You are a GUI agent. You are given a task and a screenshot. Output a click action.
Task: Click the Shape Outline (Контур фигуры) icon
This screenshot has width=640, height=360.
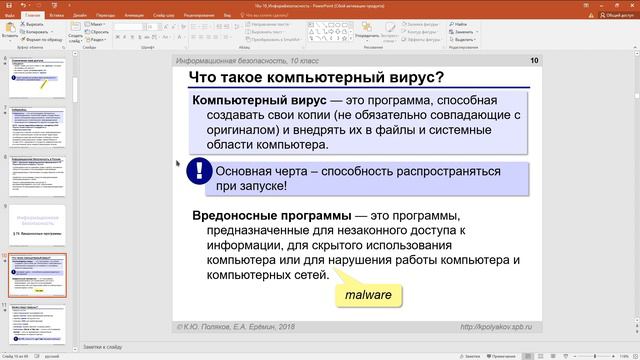[404, 32]
